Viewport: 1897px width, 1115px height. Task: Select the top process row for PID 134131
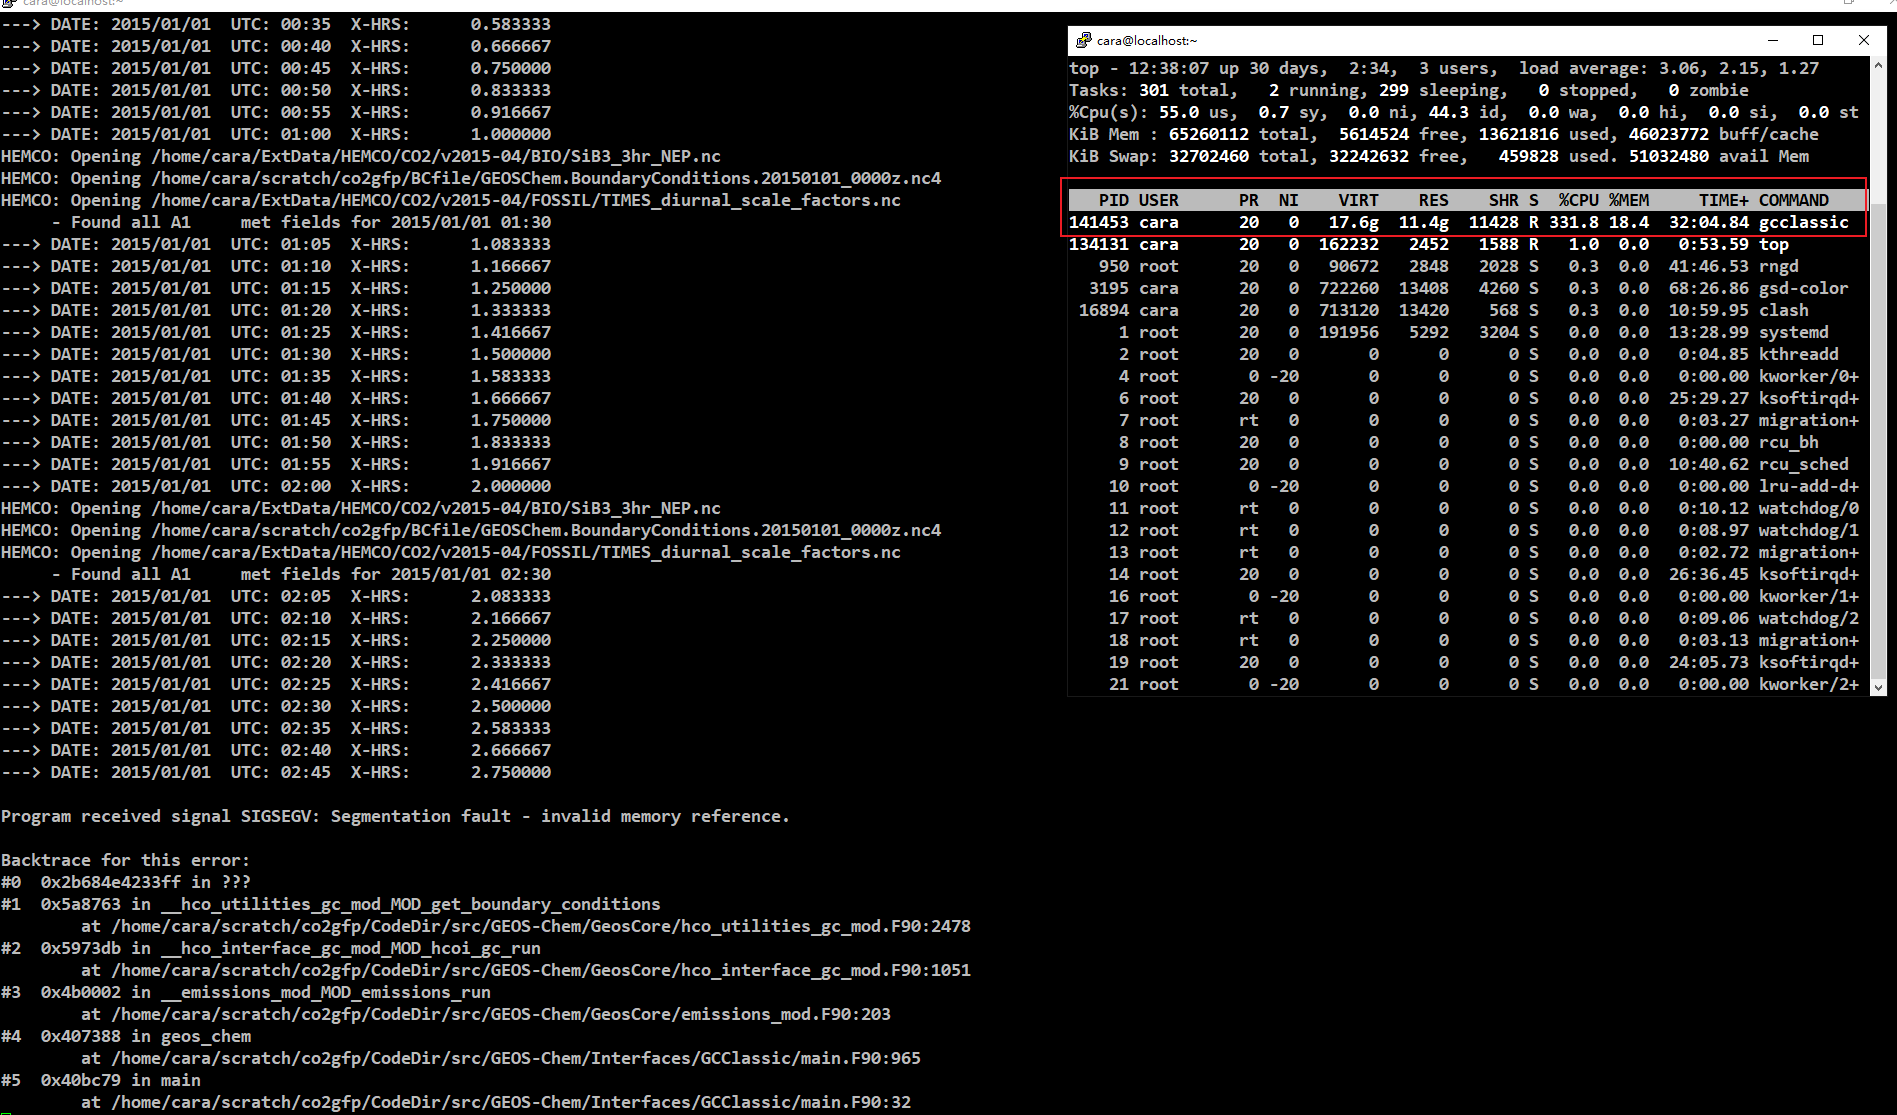[1400, 244]
